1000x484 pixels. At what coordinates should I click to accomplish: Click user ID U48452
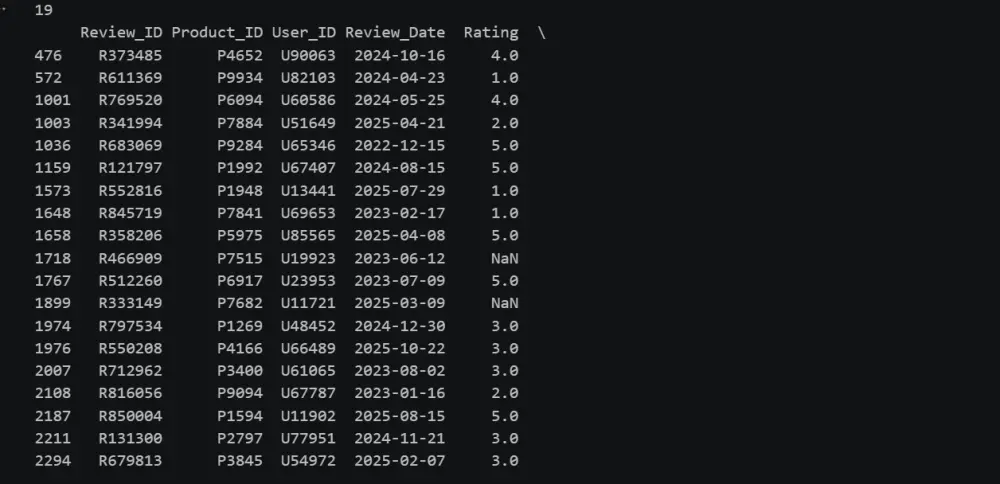point(308,326)
